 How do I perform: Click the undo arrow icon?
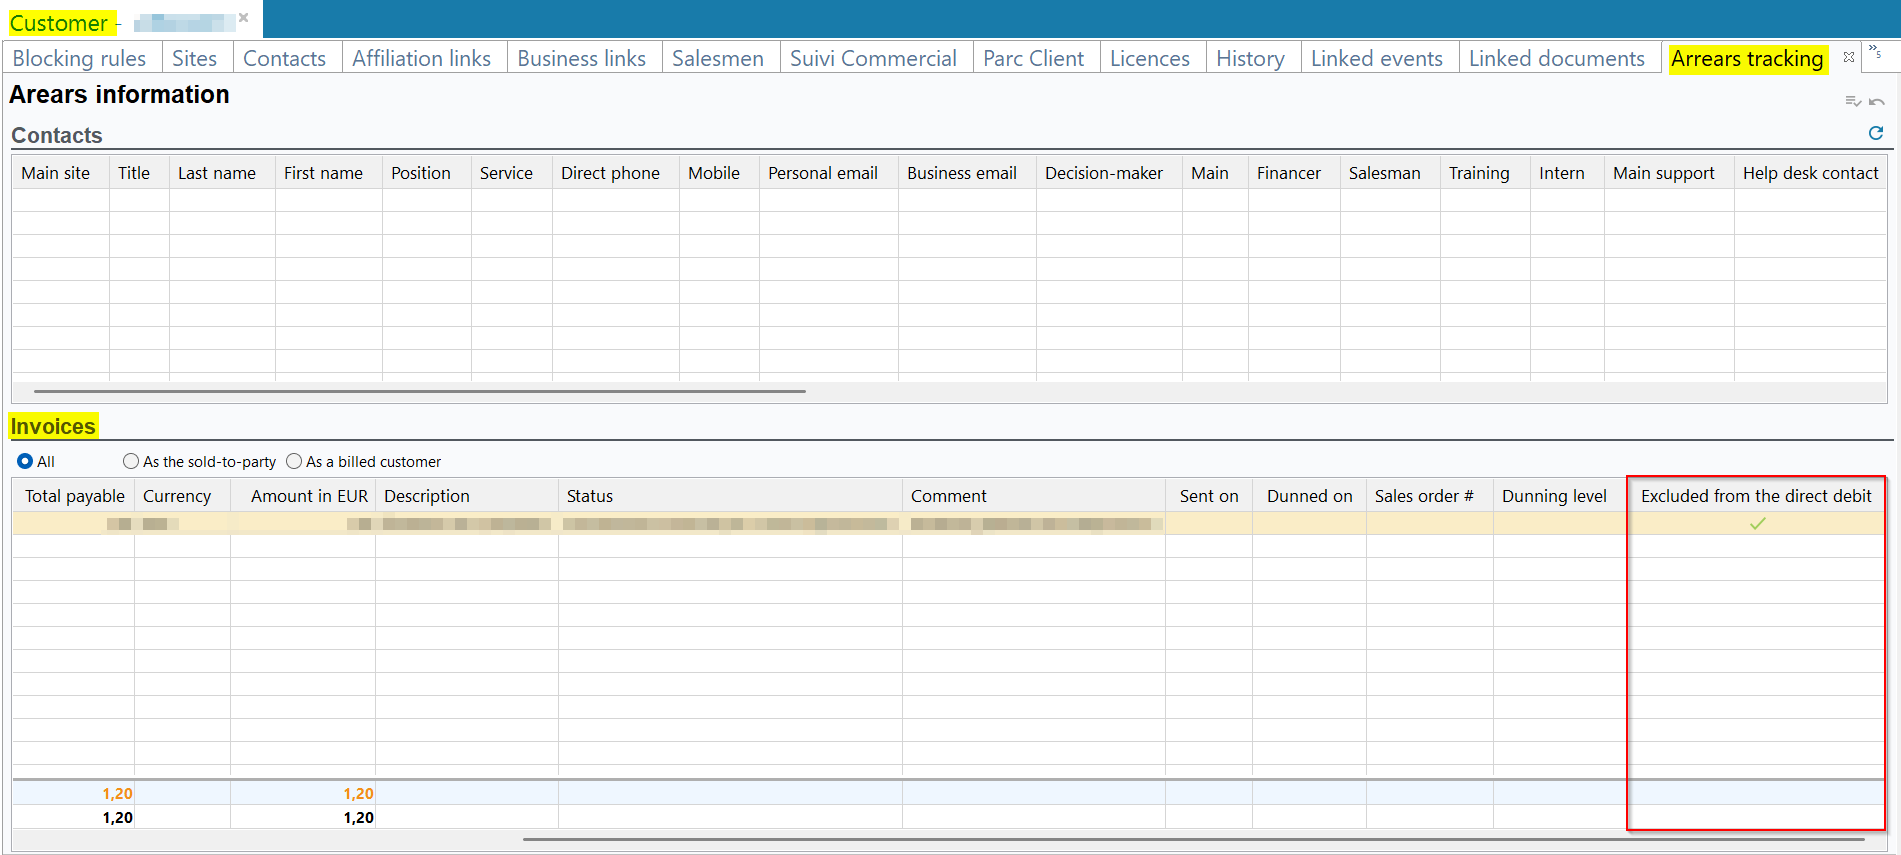coord(1877,102)
